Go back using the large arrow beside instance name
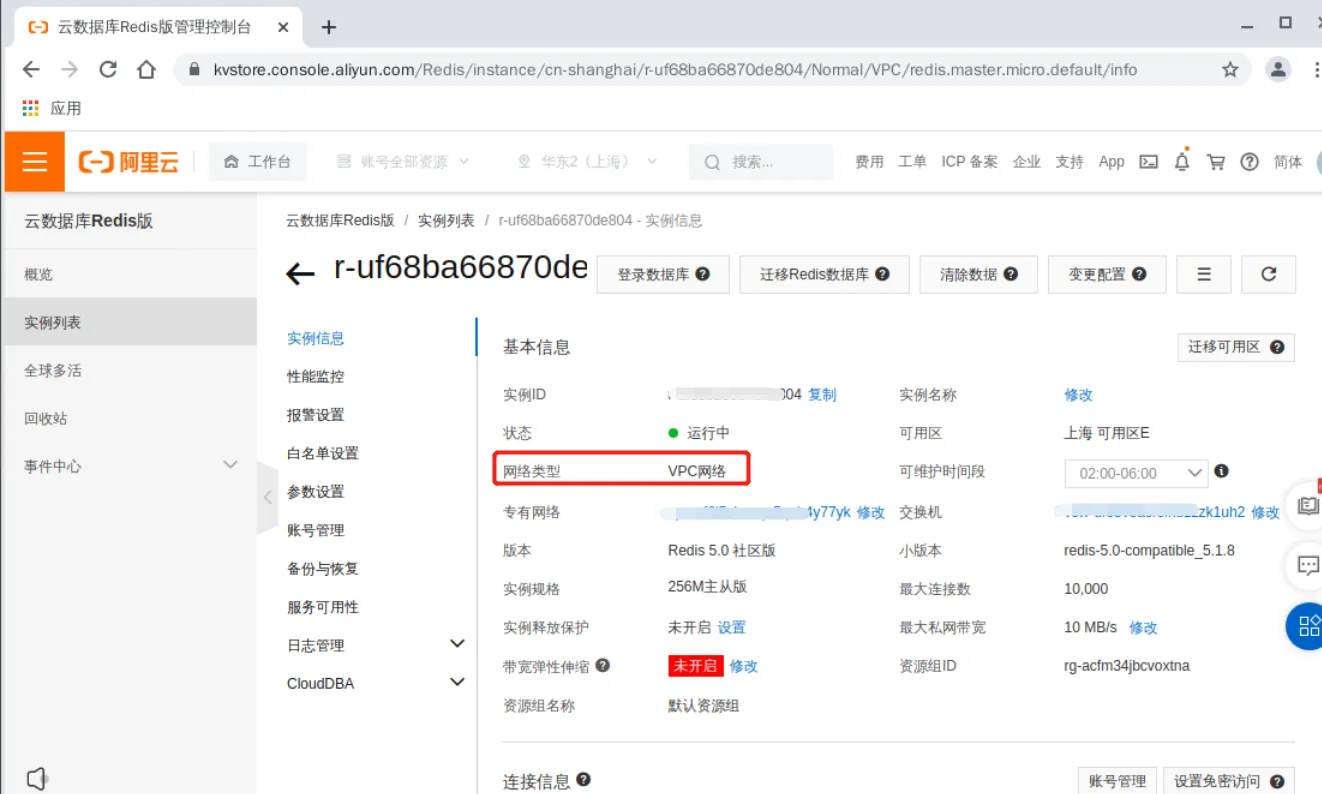 [300, 273]
